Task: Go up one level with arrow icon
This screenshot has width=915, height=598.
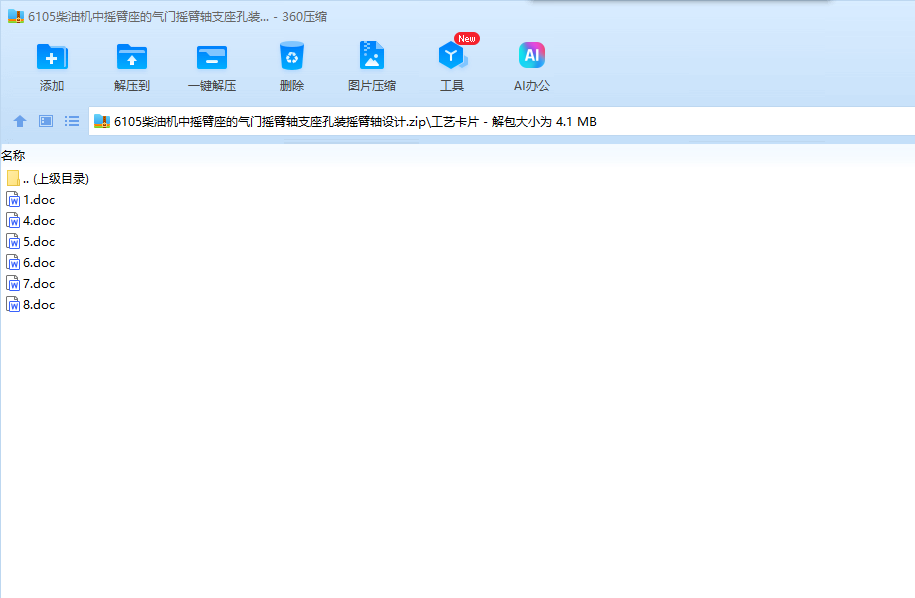Action: pos(20,121)
